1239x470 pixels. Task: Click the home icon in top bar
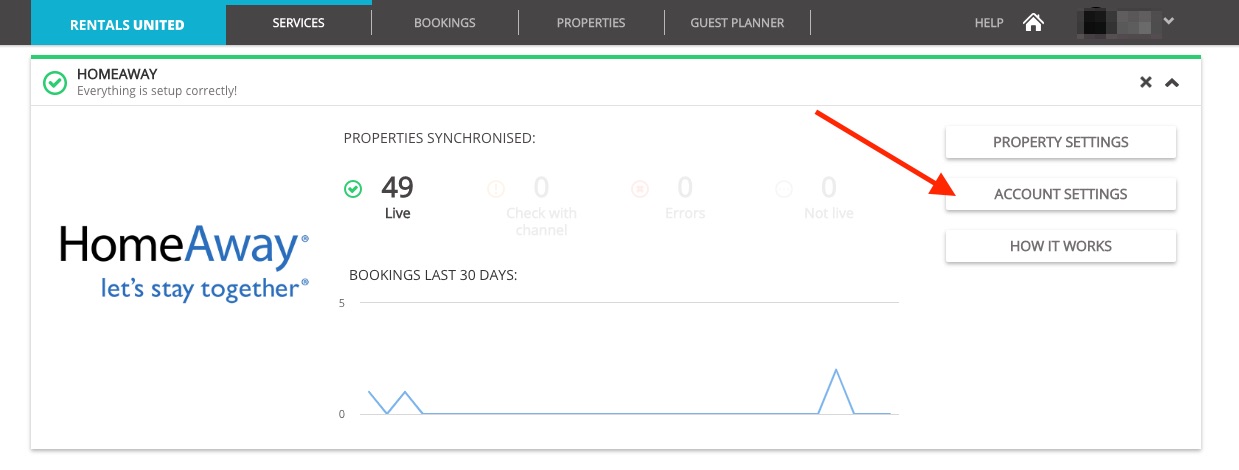pyautogui.click(x=1033, y=22)
